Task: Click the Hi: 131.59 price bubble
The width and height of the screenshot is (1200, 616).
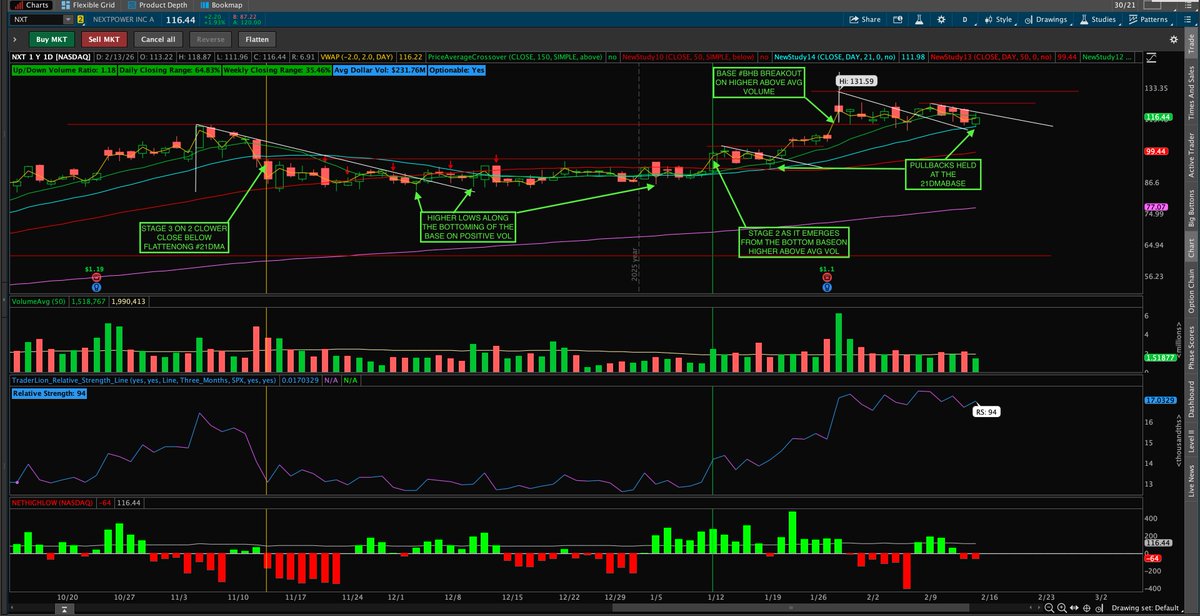Action: click(x=856, y=80)
